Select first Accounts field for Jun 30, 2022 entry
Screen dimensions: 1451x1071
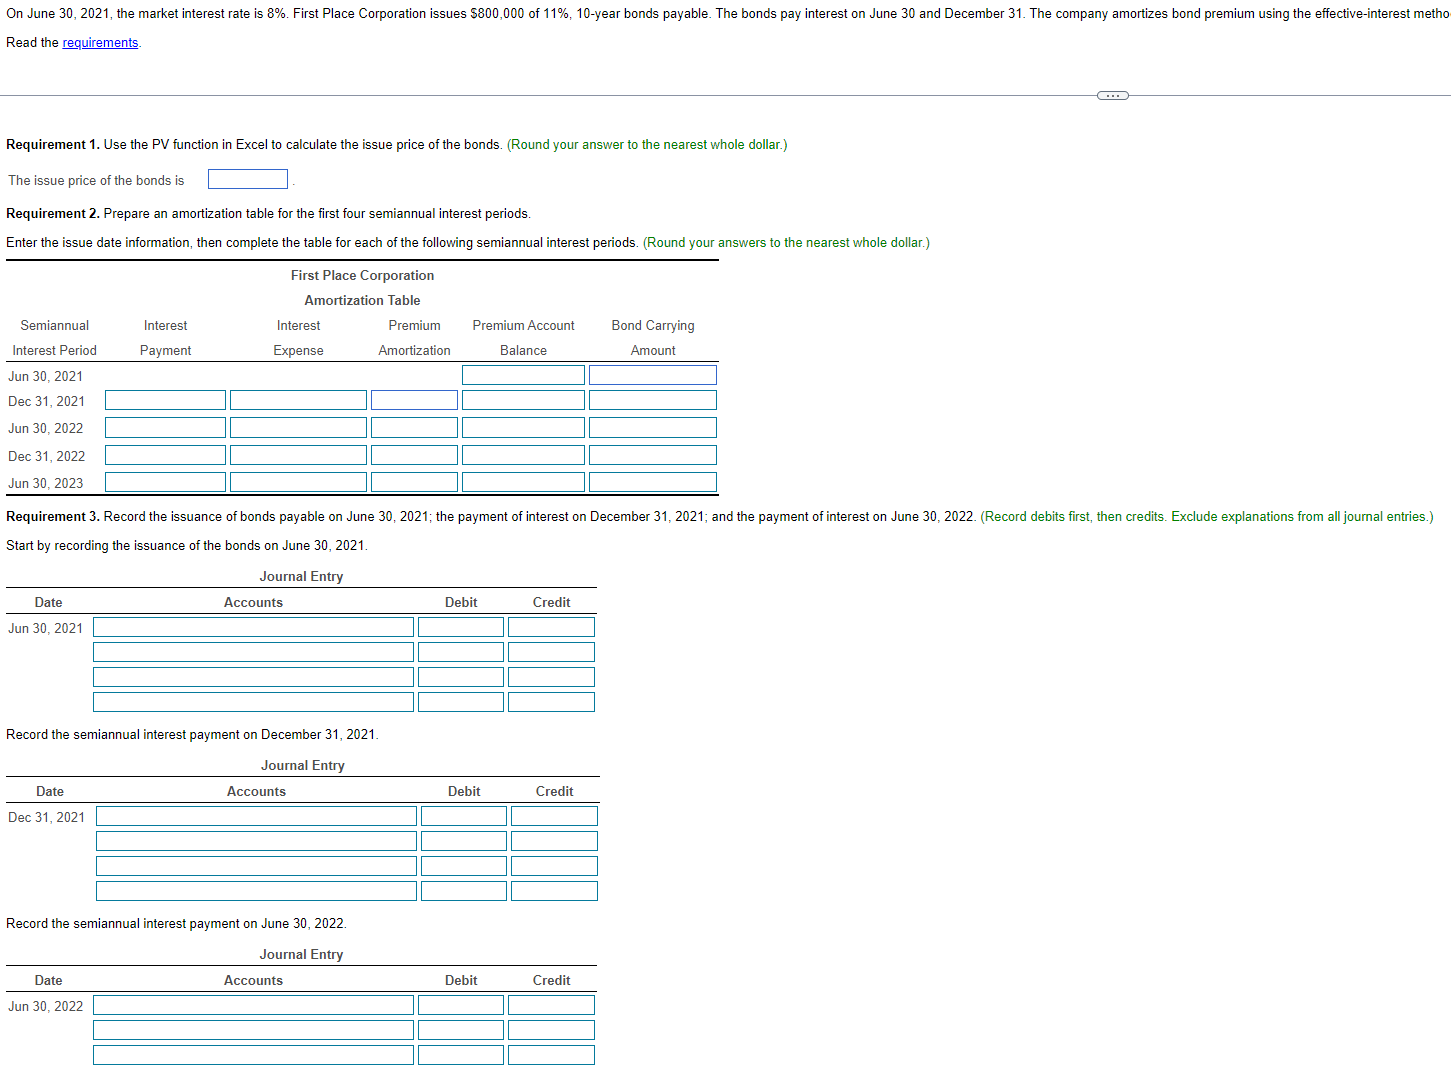point(253,1004)
